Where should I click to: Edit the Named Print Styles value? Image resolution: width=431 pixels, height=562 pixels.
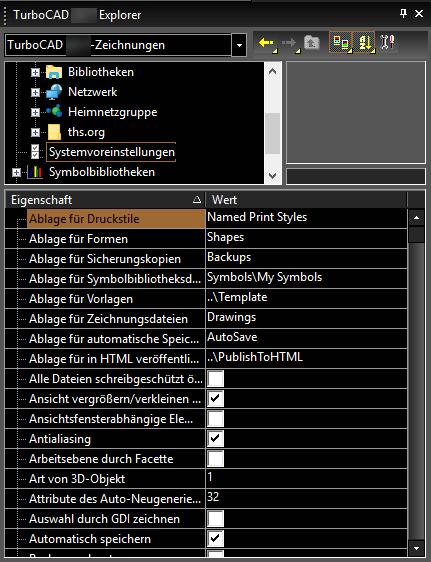tap(306, 219)
